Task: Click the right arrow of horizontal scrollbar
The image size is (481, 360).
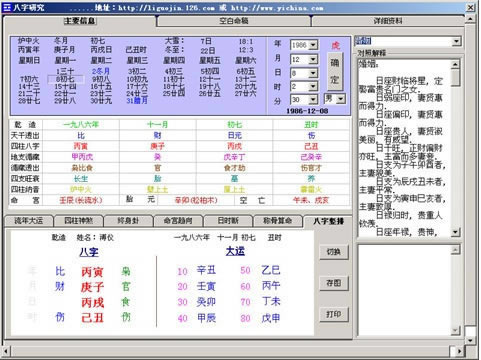Action: point(459,351)
